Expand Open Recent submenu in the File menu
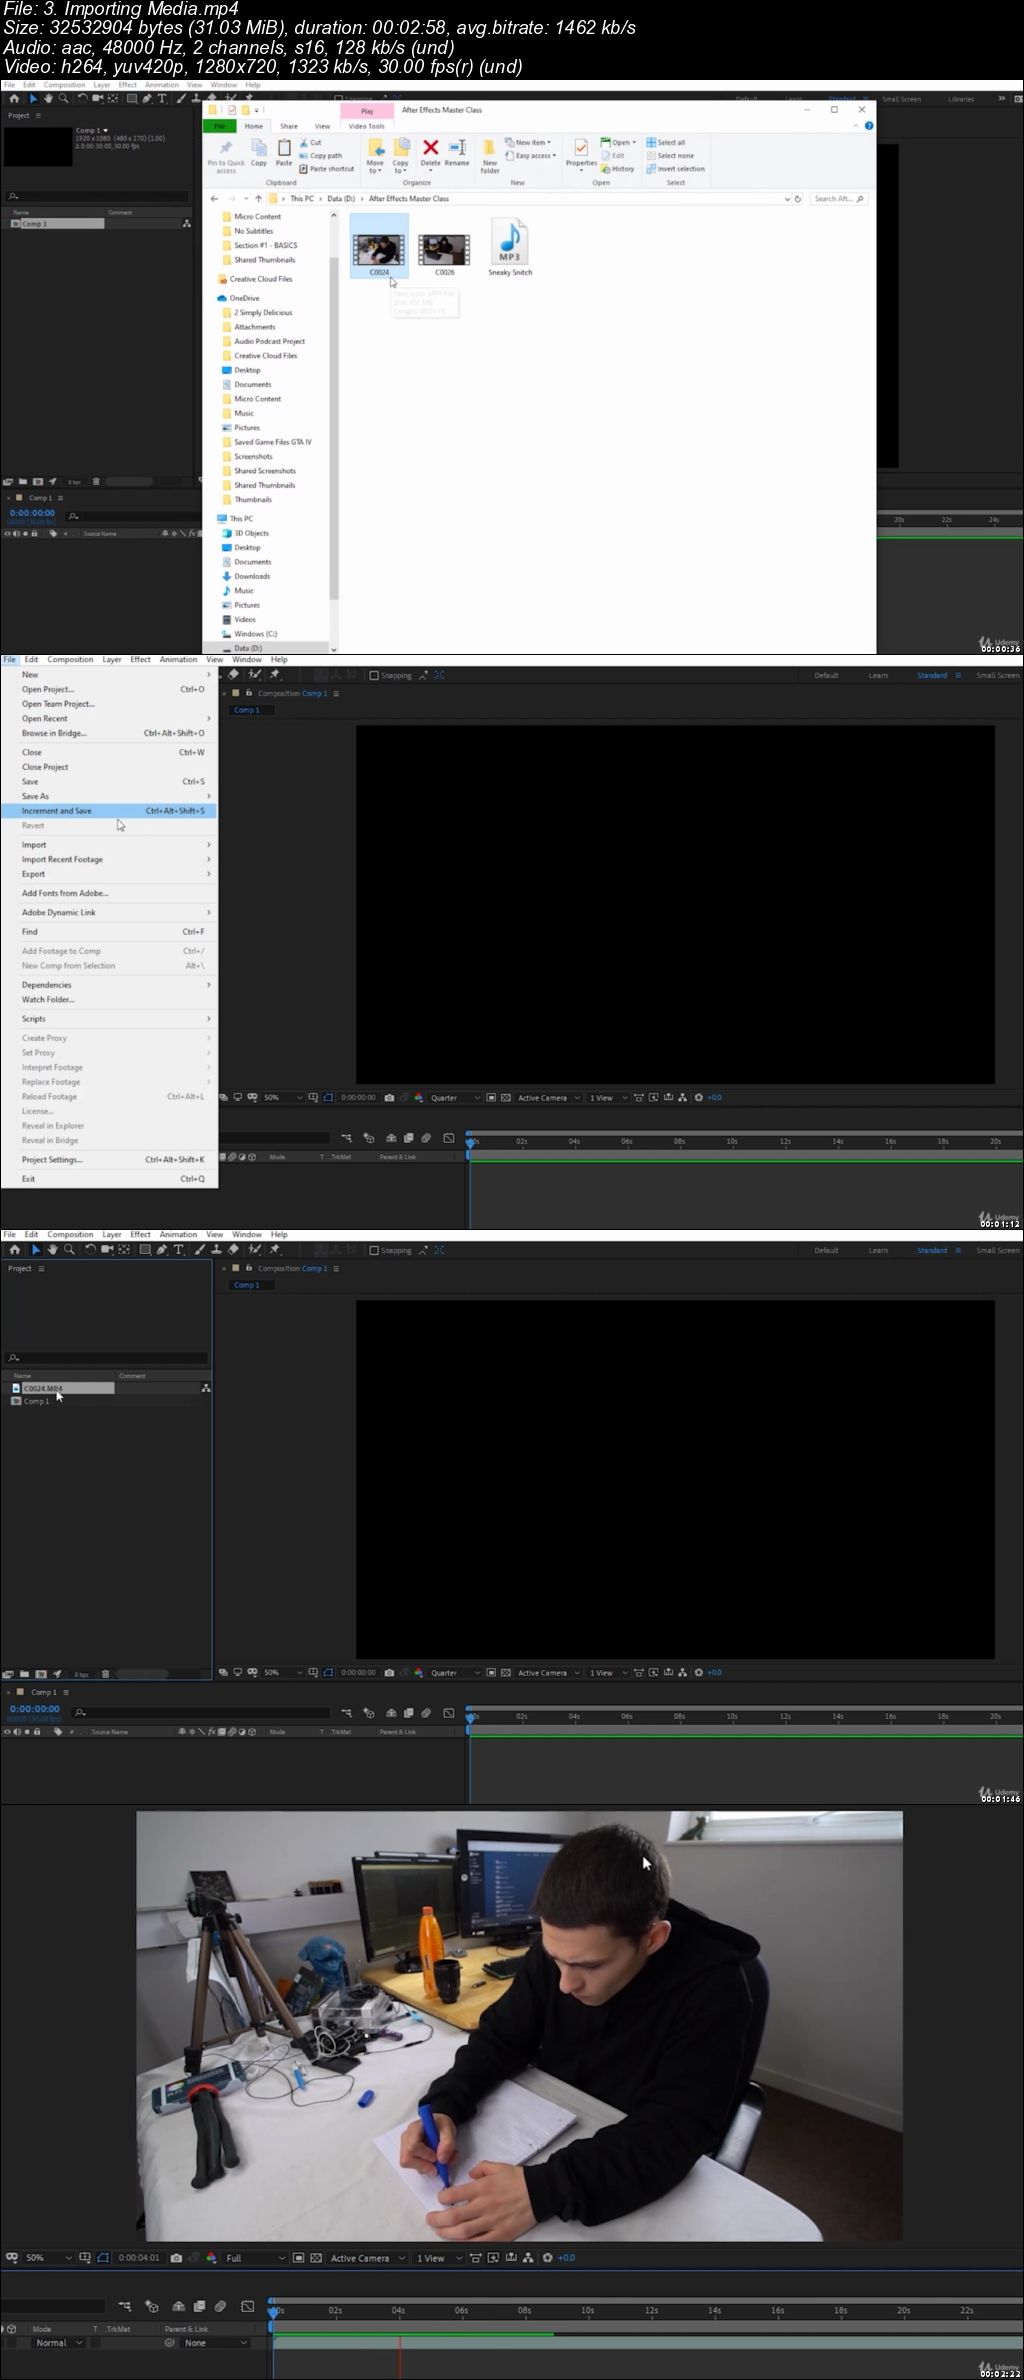Screen dimensions: 1024x2380 [110, 718]
